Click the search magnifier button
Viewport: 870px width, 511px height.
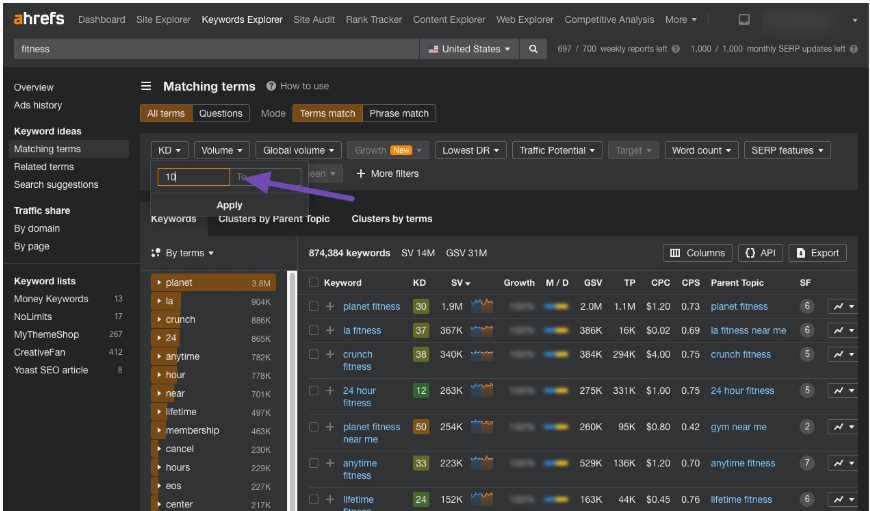tap(533, 49)
